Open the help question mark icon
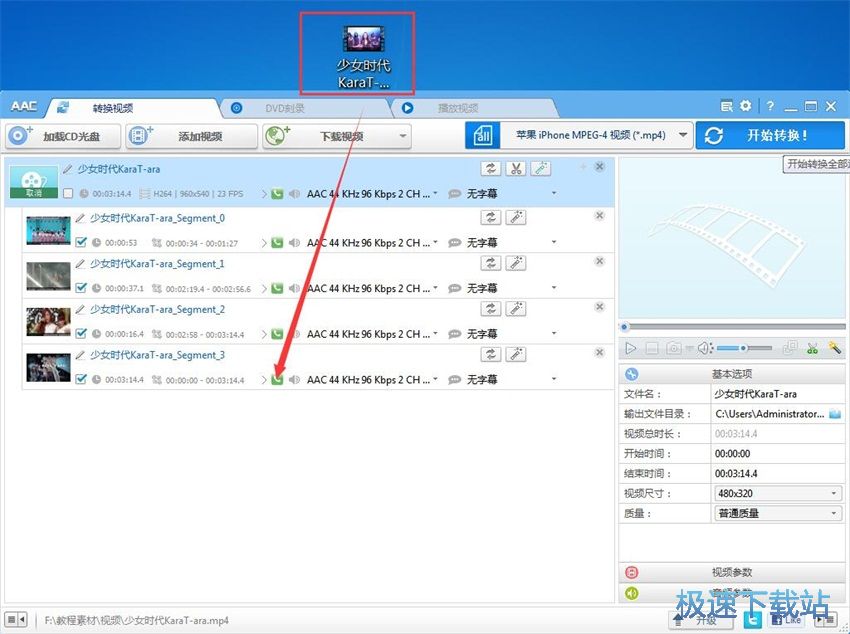The width and height of the screenshot is (850, 634). point(770,106)
